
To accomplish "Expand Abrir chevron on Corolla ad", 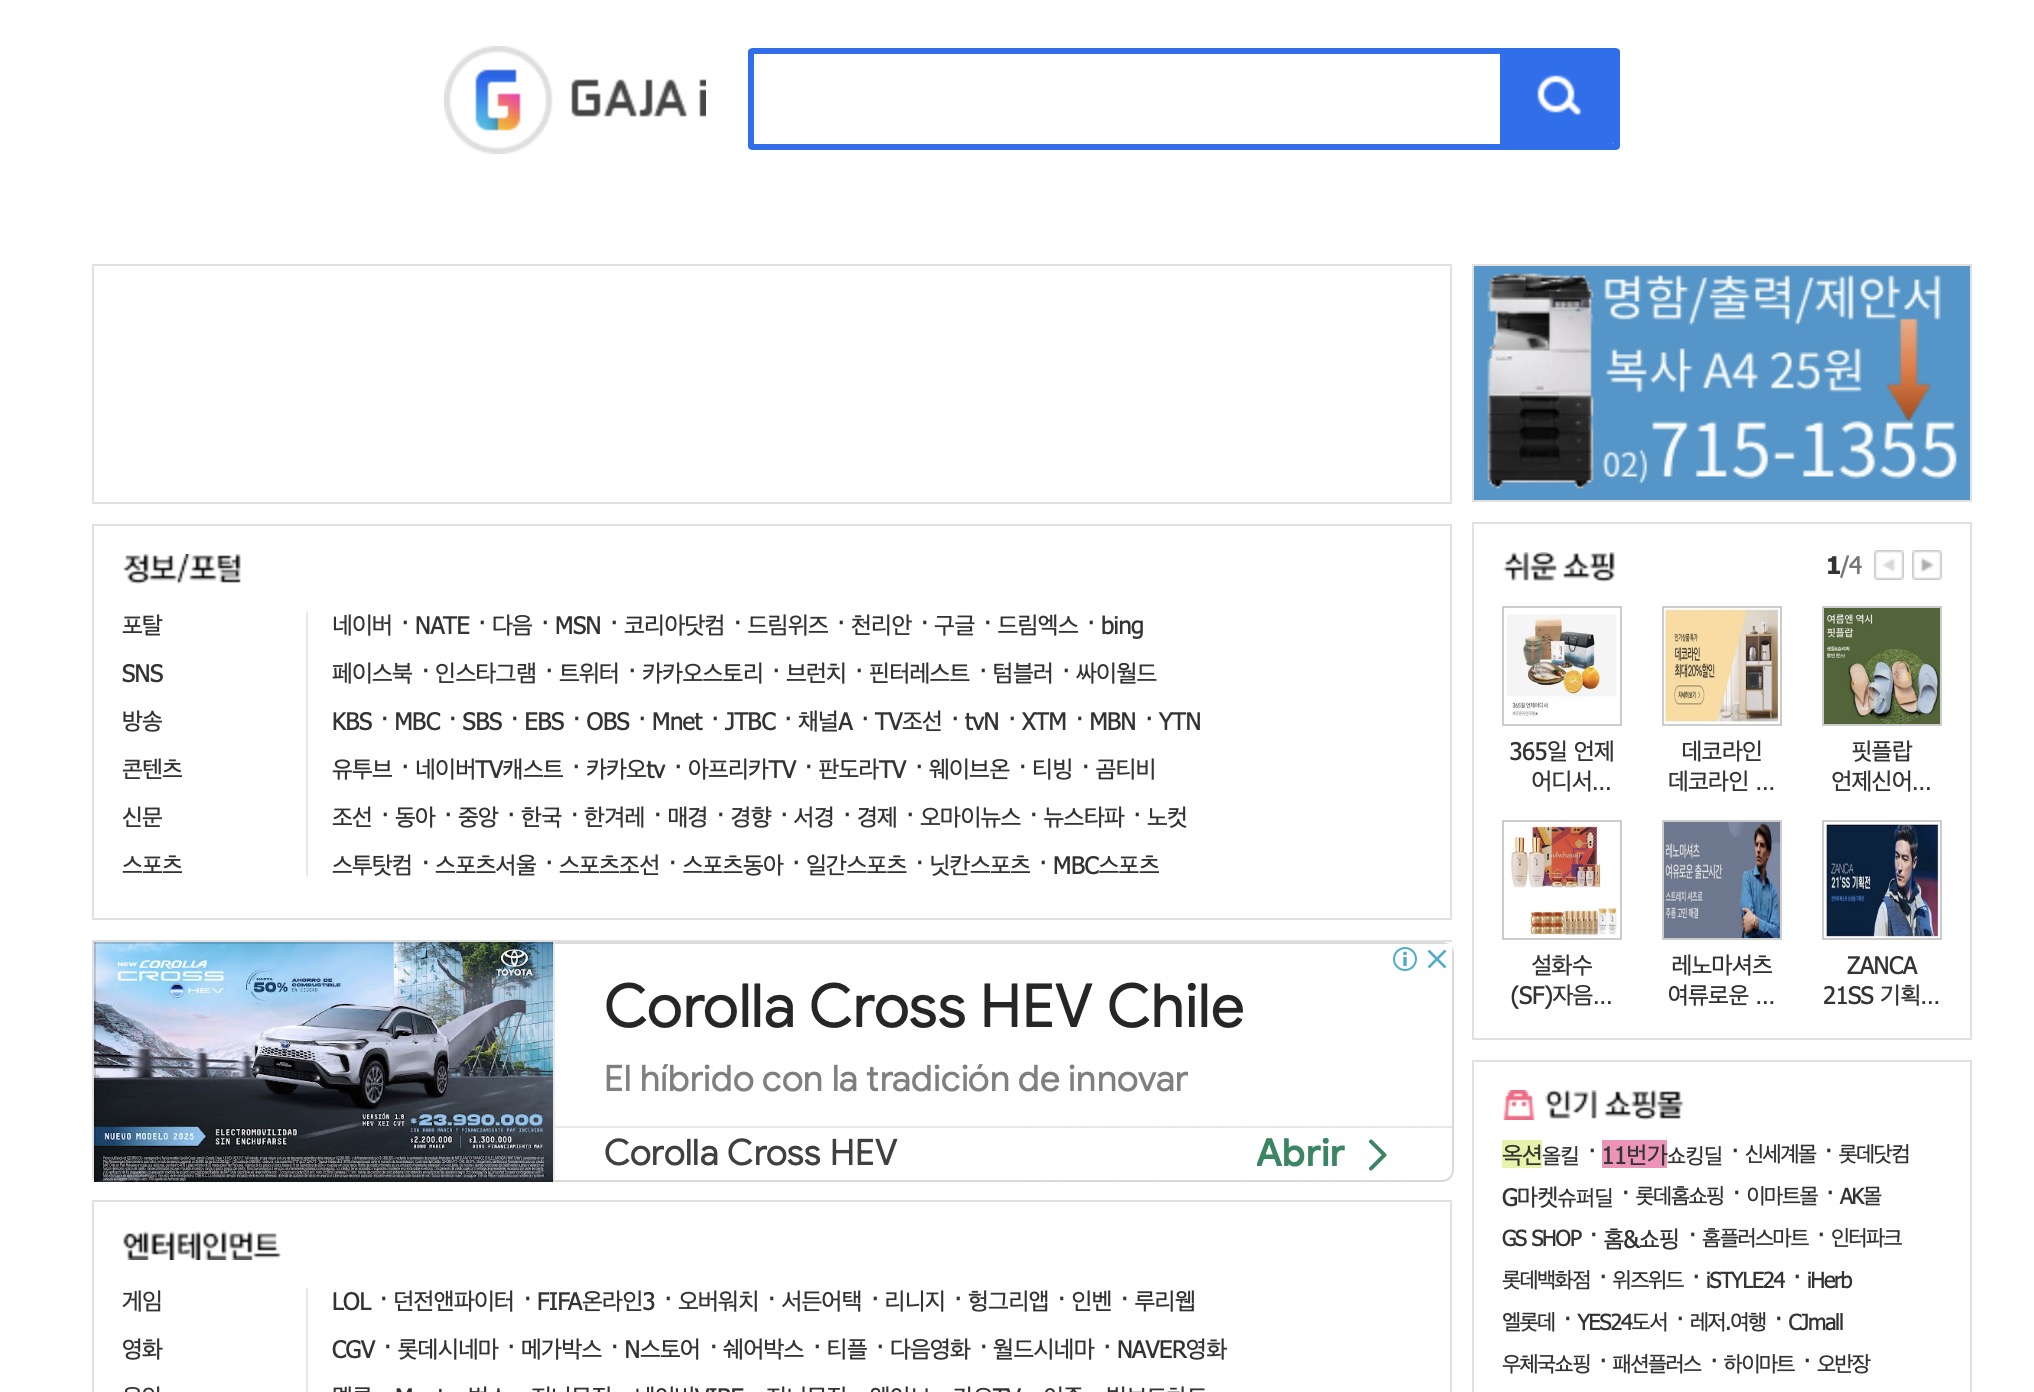I will (x=1378, y=1154).
